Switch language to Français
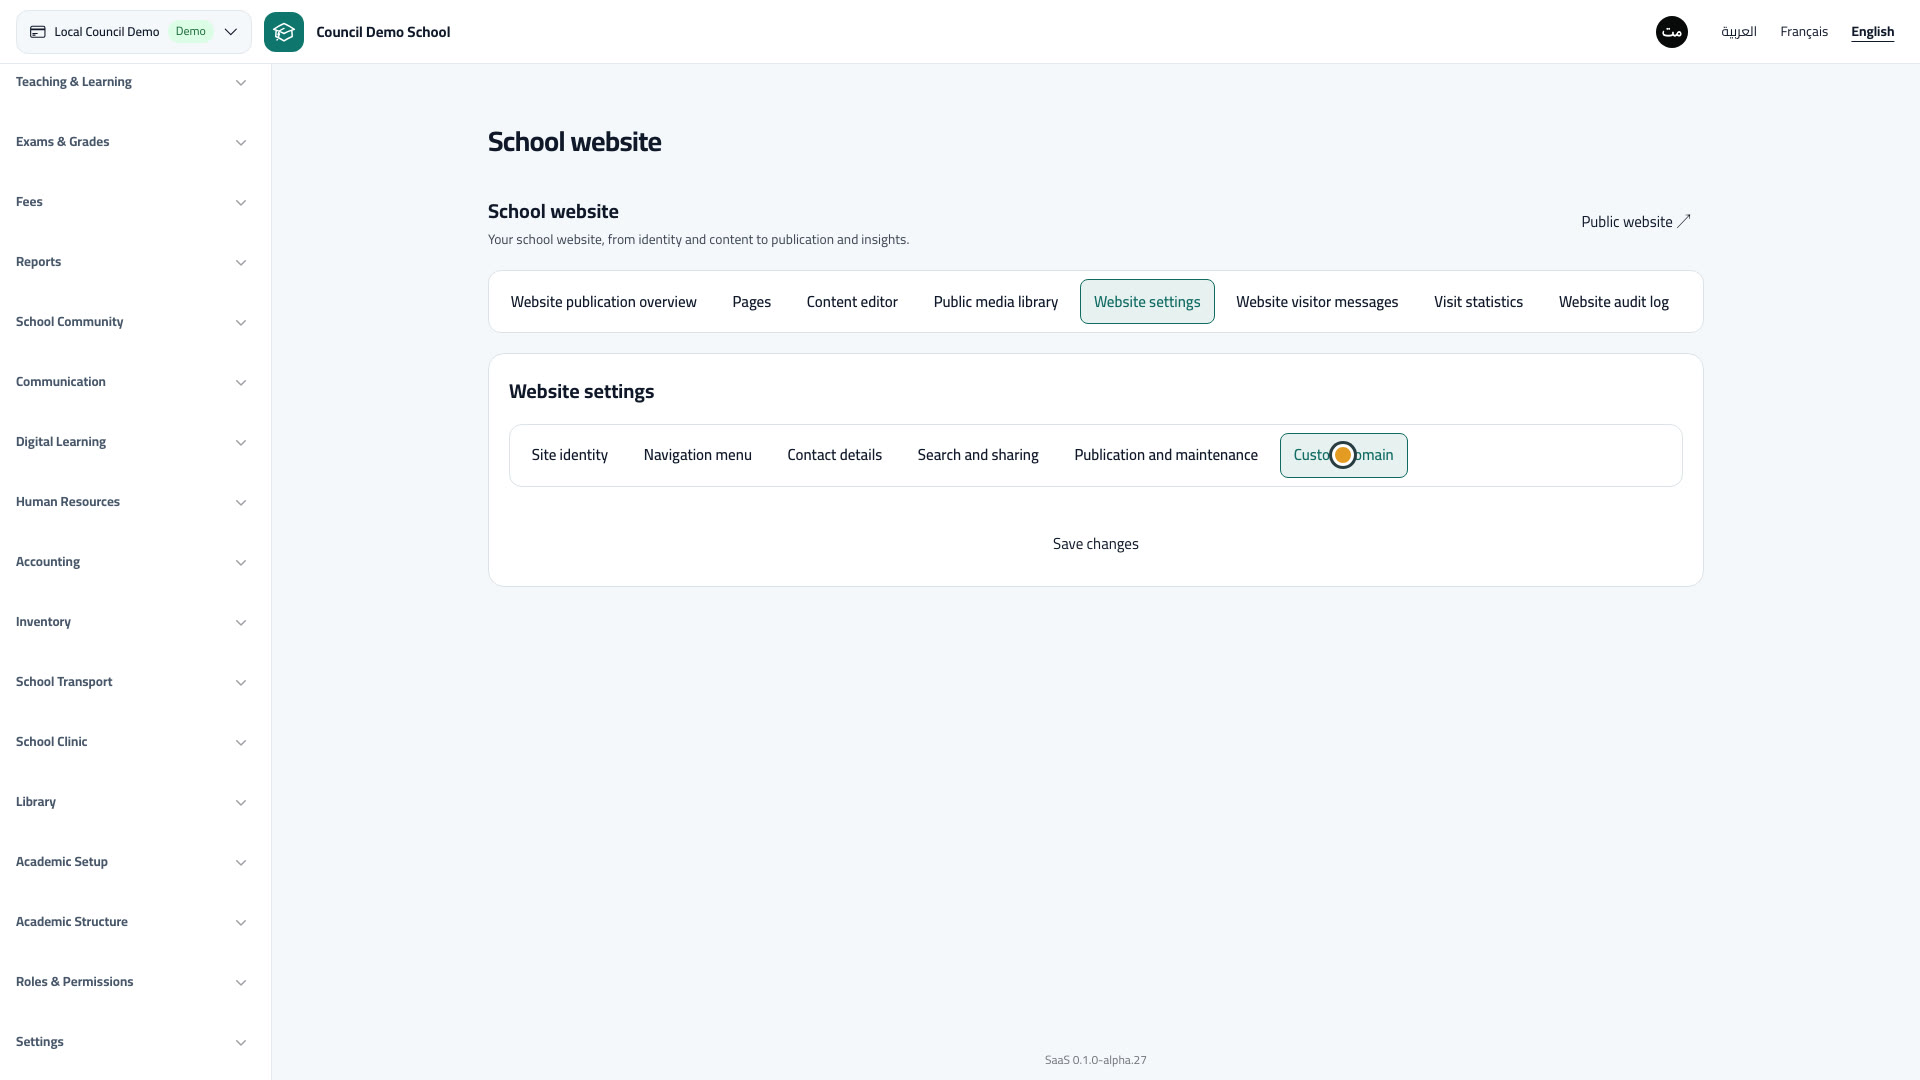1920x1080 pixels. point(1804,32)
